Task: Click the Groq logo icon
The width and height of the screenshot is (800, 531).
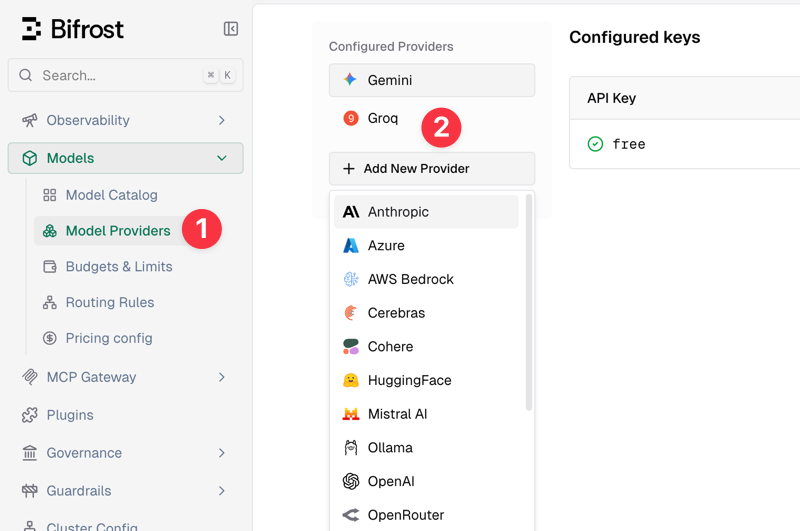Action: 351,118
